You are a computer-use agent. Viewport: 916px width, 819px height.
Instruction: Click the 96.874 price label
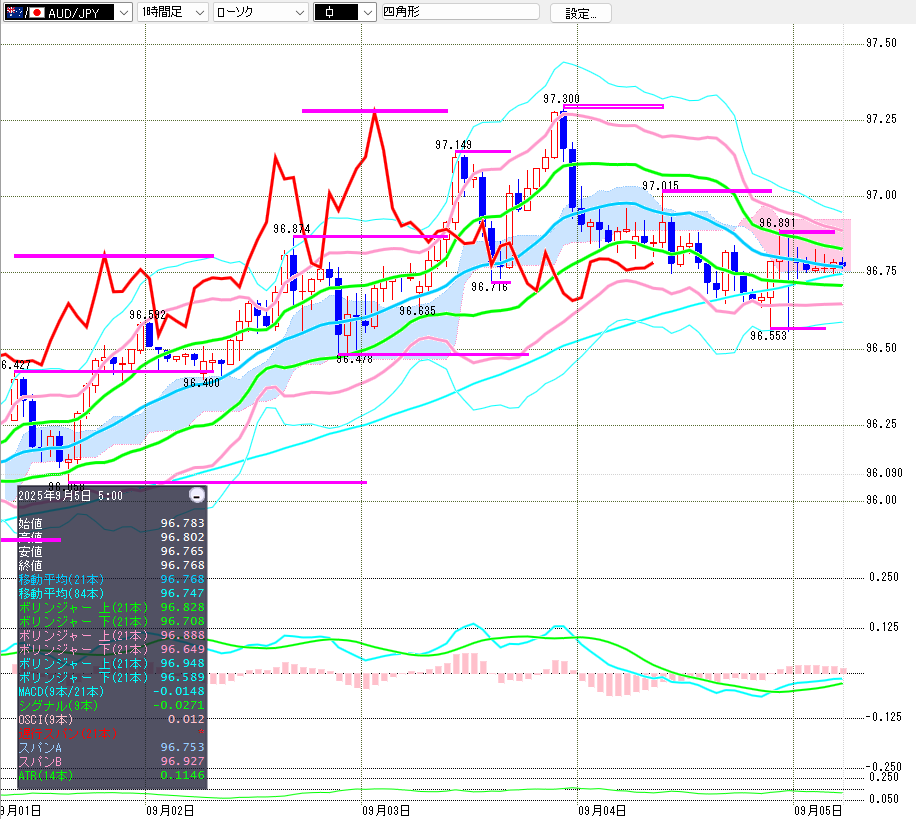(292, 229)
